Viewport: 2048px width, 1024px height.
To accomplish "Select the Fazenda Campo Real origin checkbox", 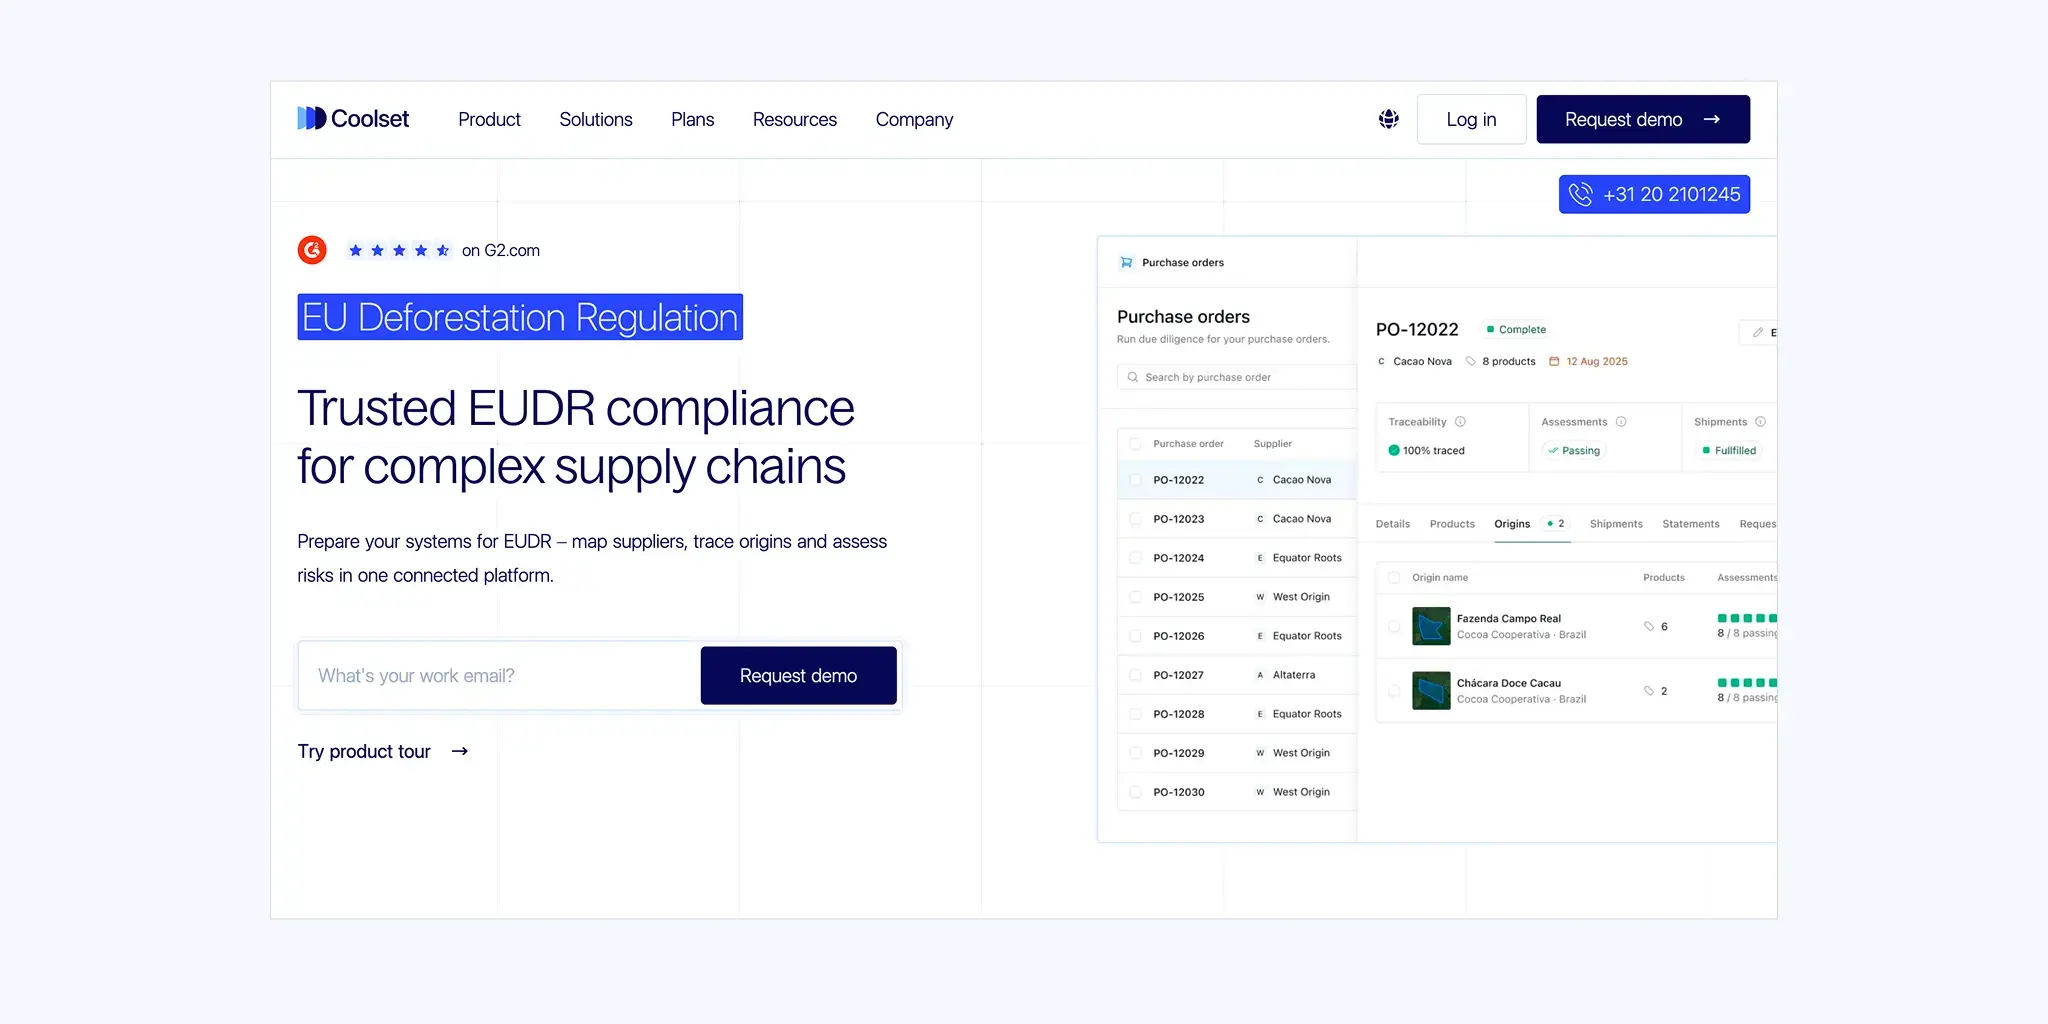I will (1394, 626).
